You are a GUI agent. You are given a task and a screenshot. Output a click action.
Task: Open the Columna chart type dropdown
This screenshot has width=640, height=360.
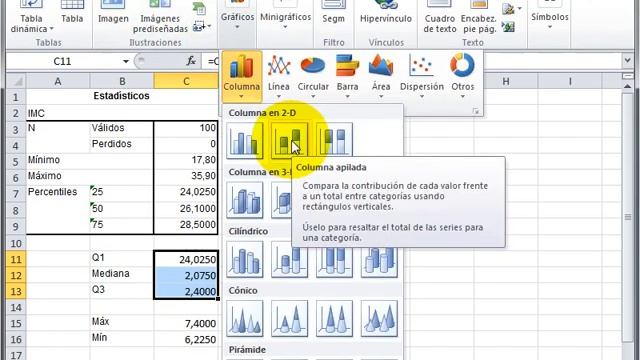coord(242,76)
